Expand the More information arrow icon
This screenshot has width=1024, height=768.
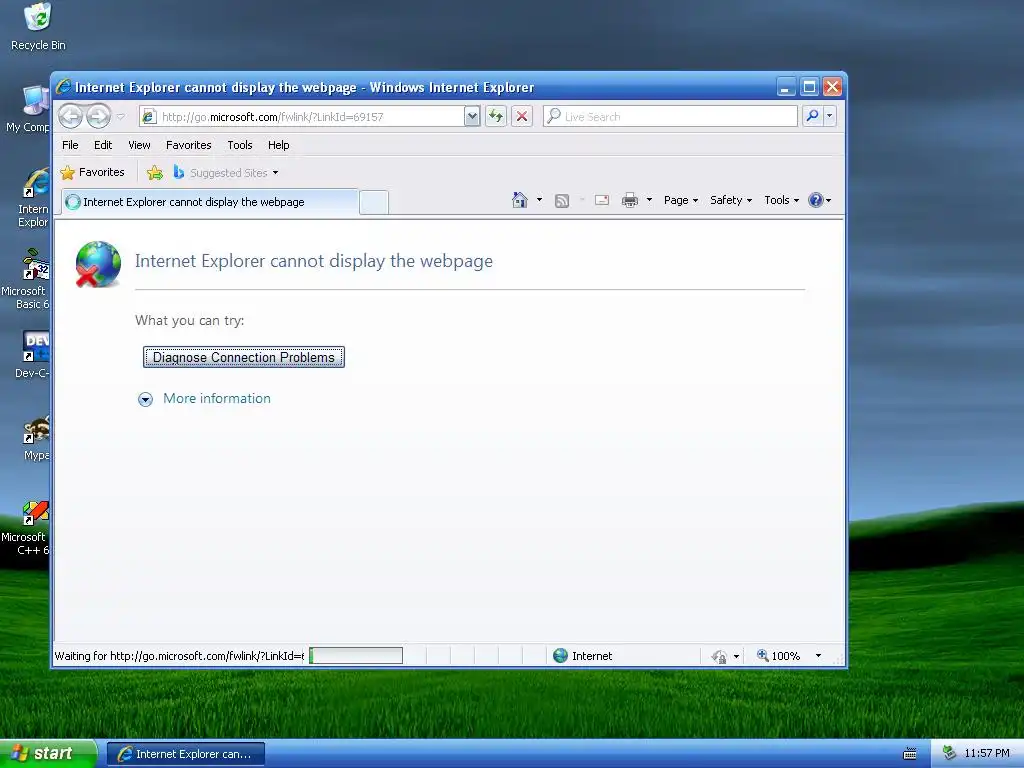pos(145,399)
